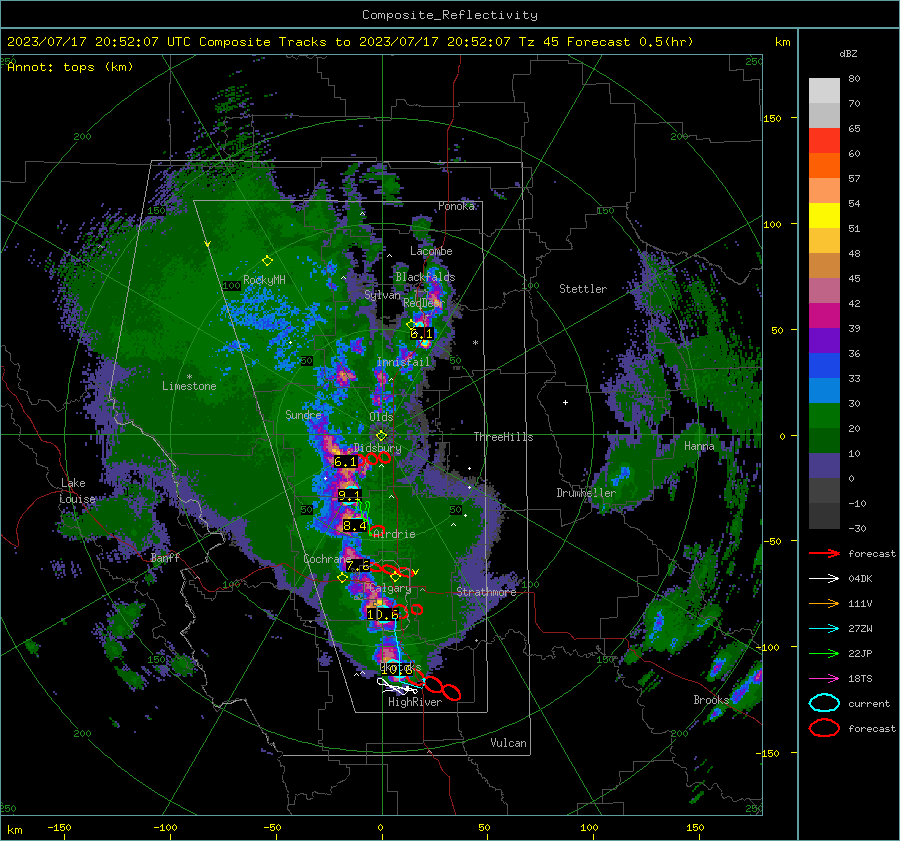
Task: Click the Limestone label
Action: click(189, 386)
